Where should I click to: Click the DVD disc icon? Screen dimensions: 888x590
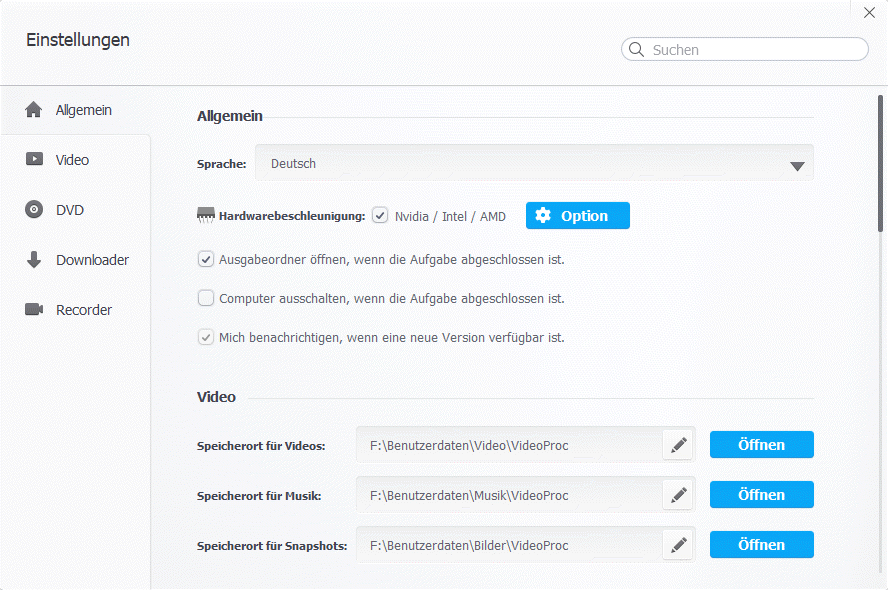pos(34,210)
